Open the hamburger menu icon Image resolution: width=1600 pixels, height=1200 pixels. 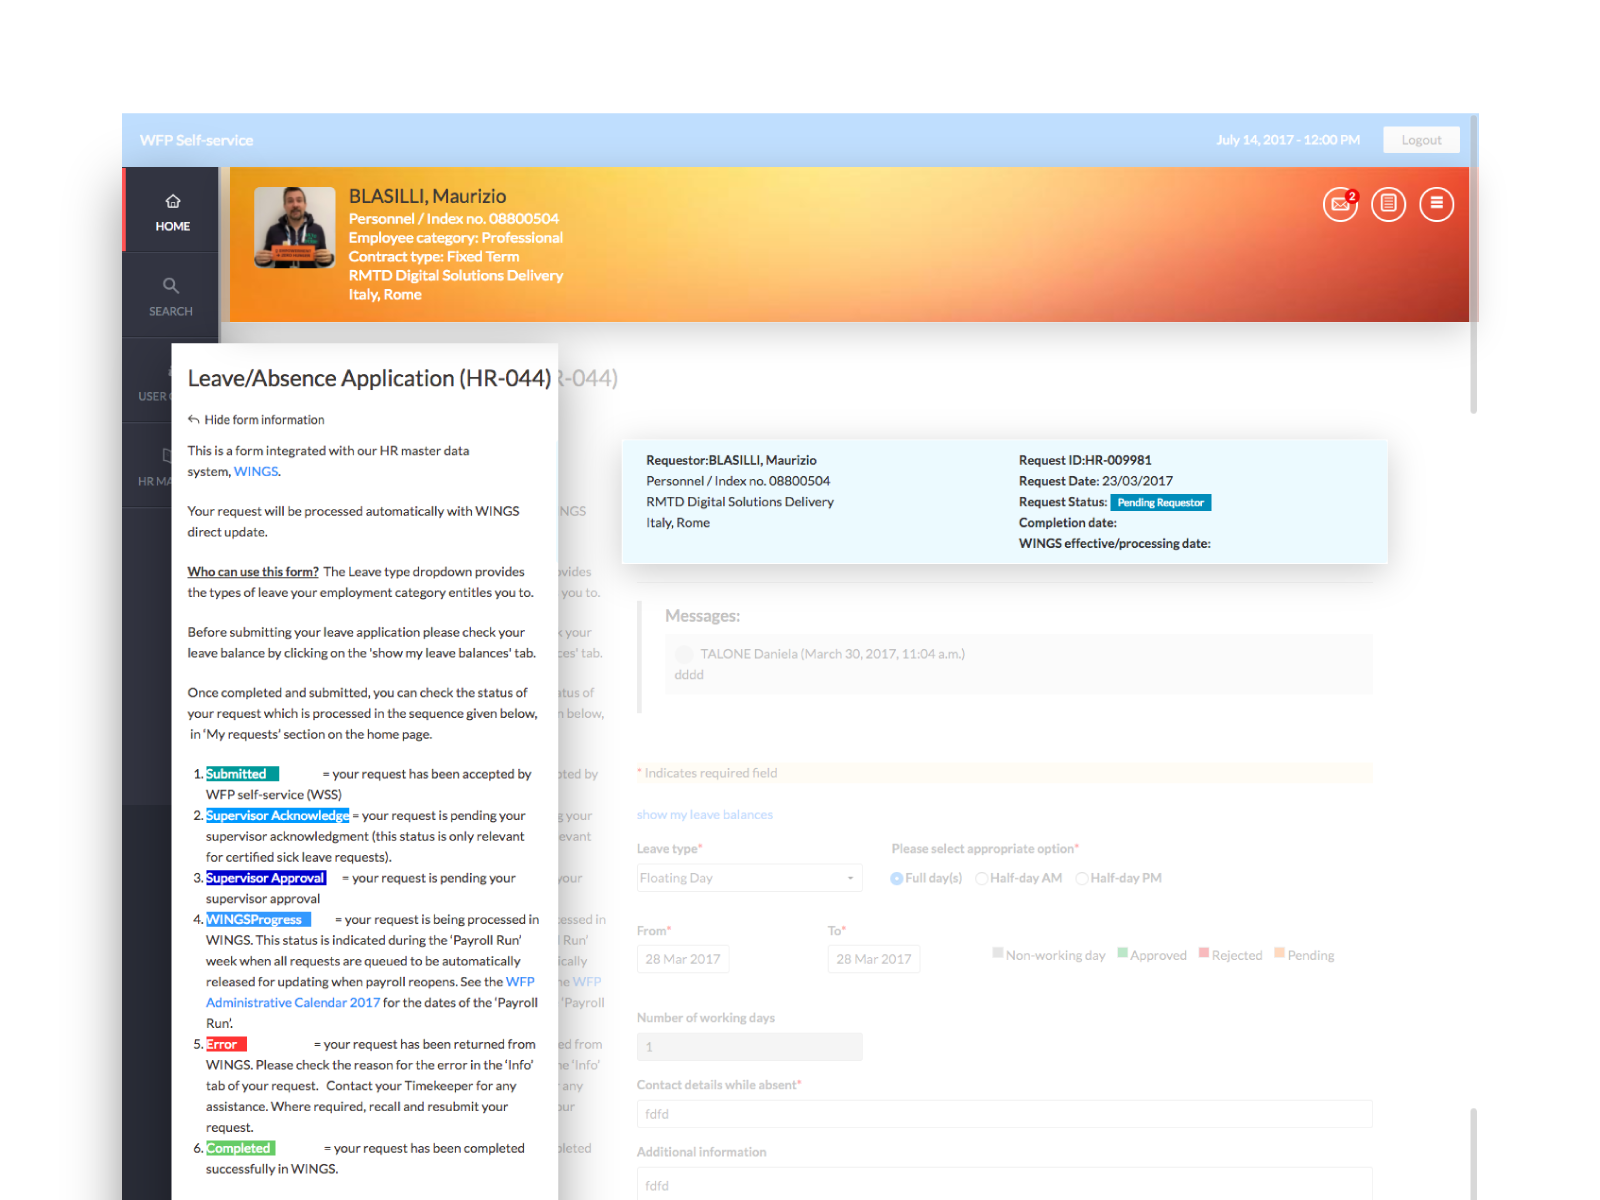pos(1436,204)
